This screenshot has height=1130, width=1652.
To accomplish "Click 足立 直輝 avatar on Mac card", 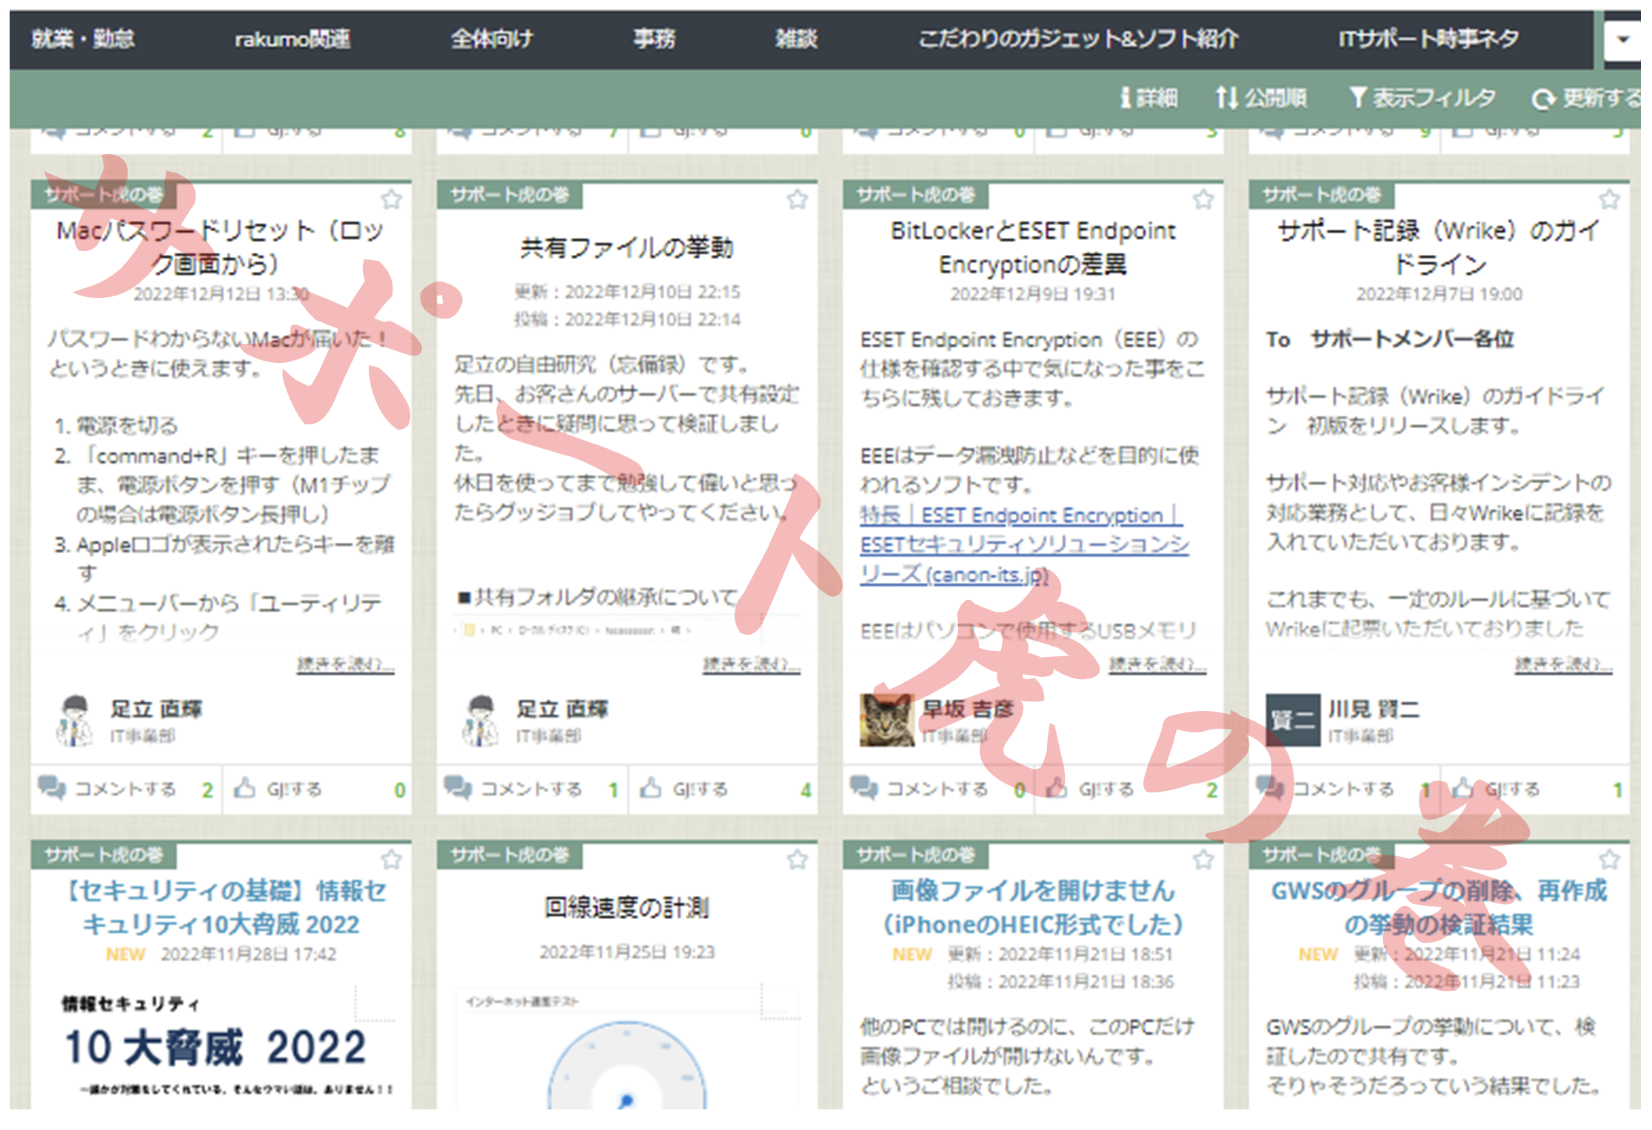I will [x=74, y=721].
